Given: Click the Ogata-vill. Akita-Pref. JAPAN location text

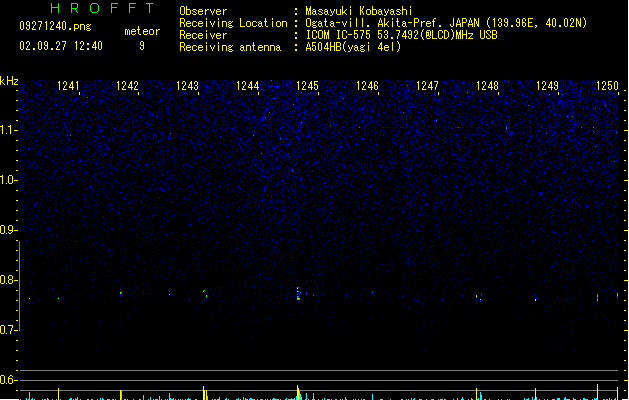Looking at the screenshot, I should [446, 23].
